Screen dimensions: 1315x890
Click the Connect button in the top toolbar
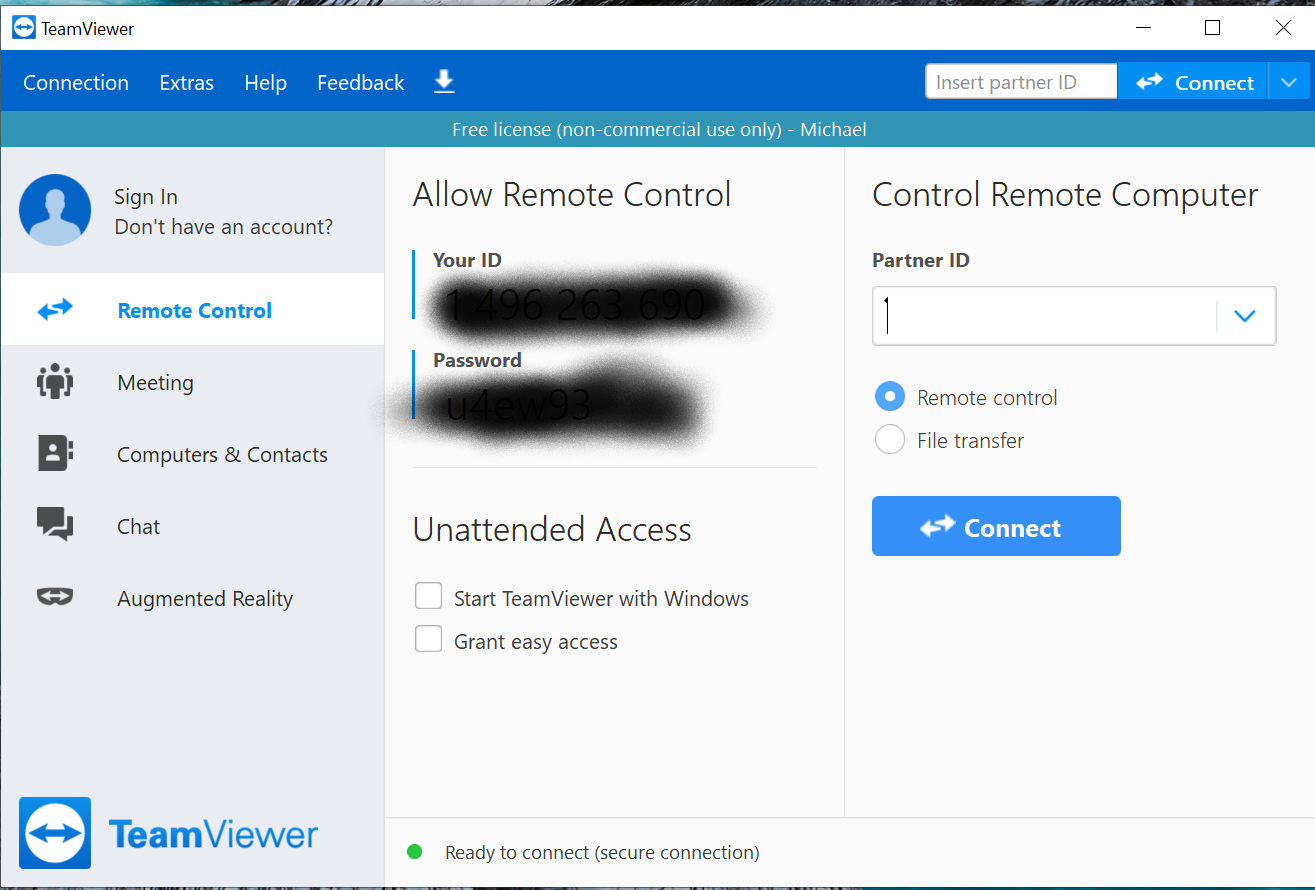coord(1193,82)
